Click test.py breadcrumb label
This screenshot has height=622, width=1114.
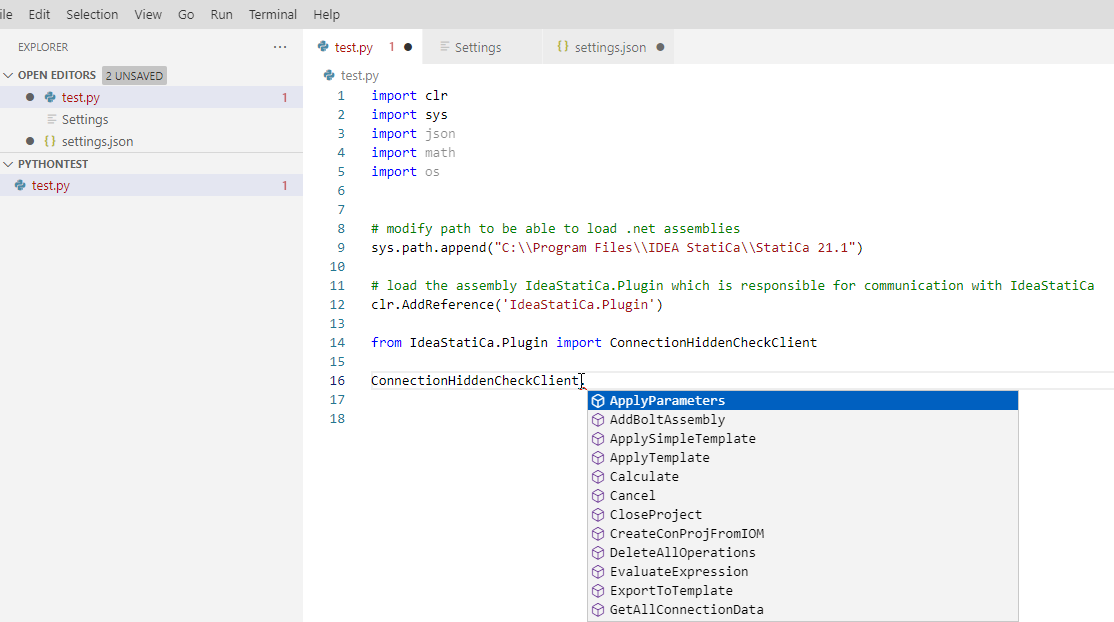click(x=359, y=75)
